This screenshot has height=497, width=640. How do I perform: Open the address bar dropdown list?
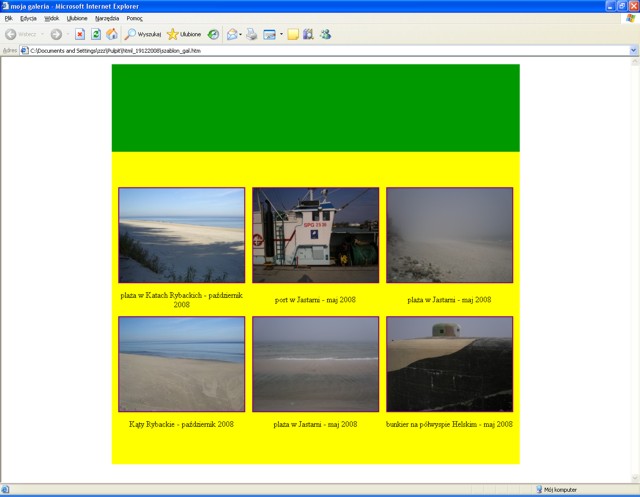click(x=633, y=50)
